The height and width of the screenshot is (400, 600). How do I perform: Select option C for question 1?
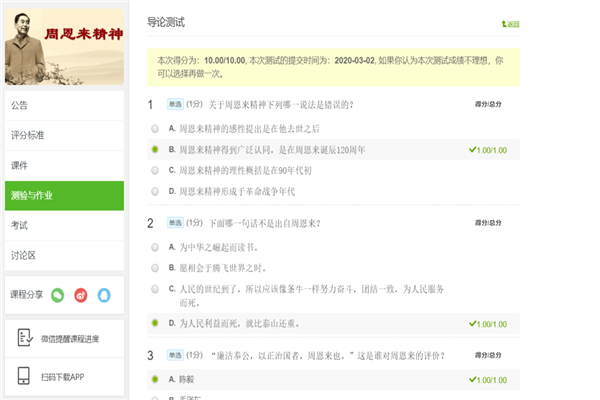[154, 170]
